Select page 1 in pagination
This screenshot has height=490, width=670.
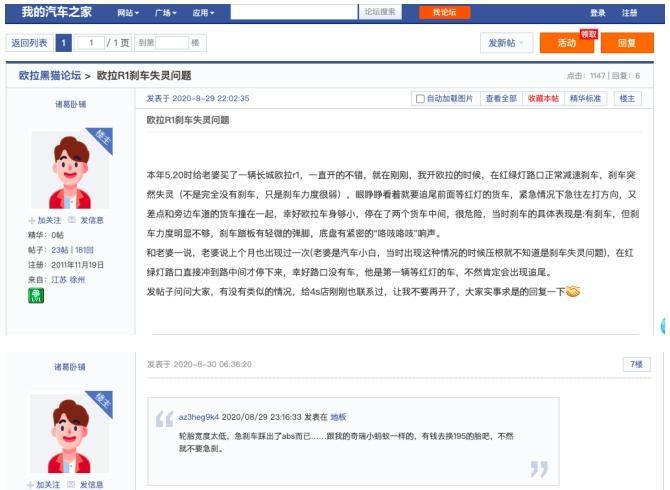(64, 43)
